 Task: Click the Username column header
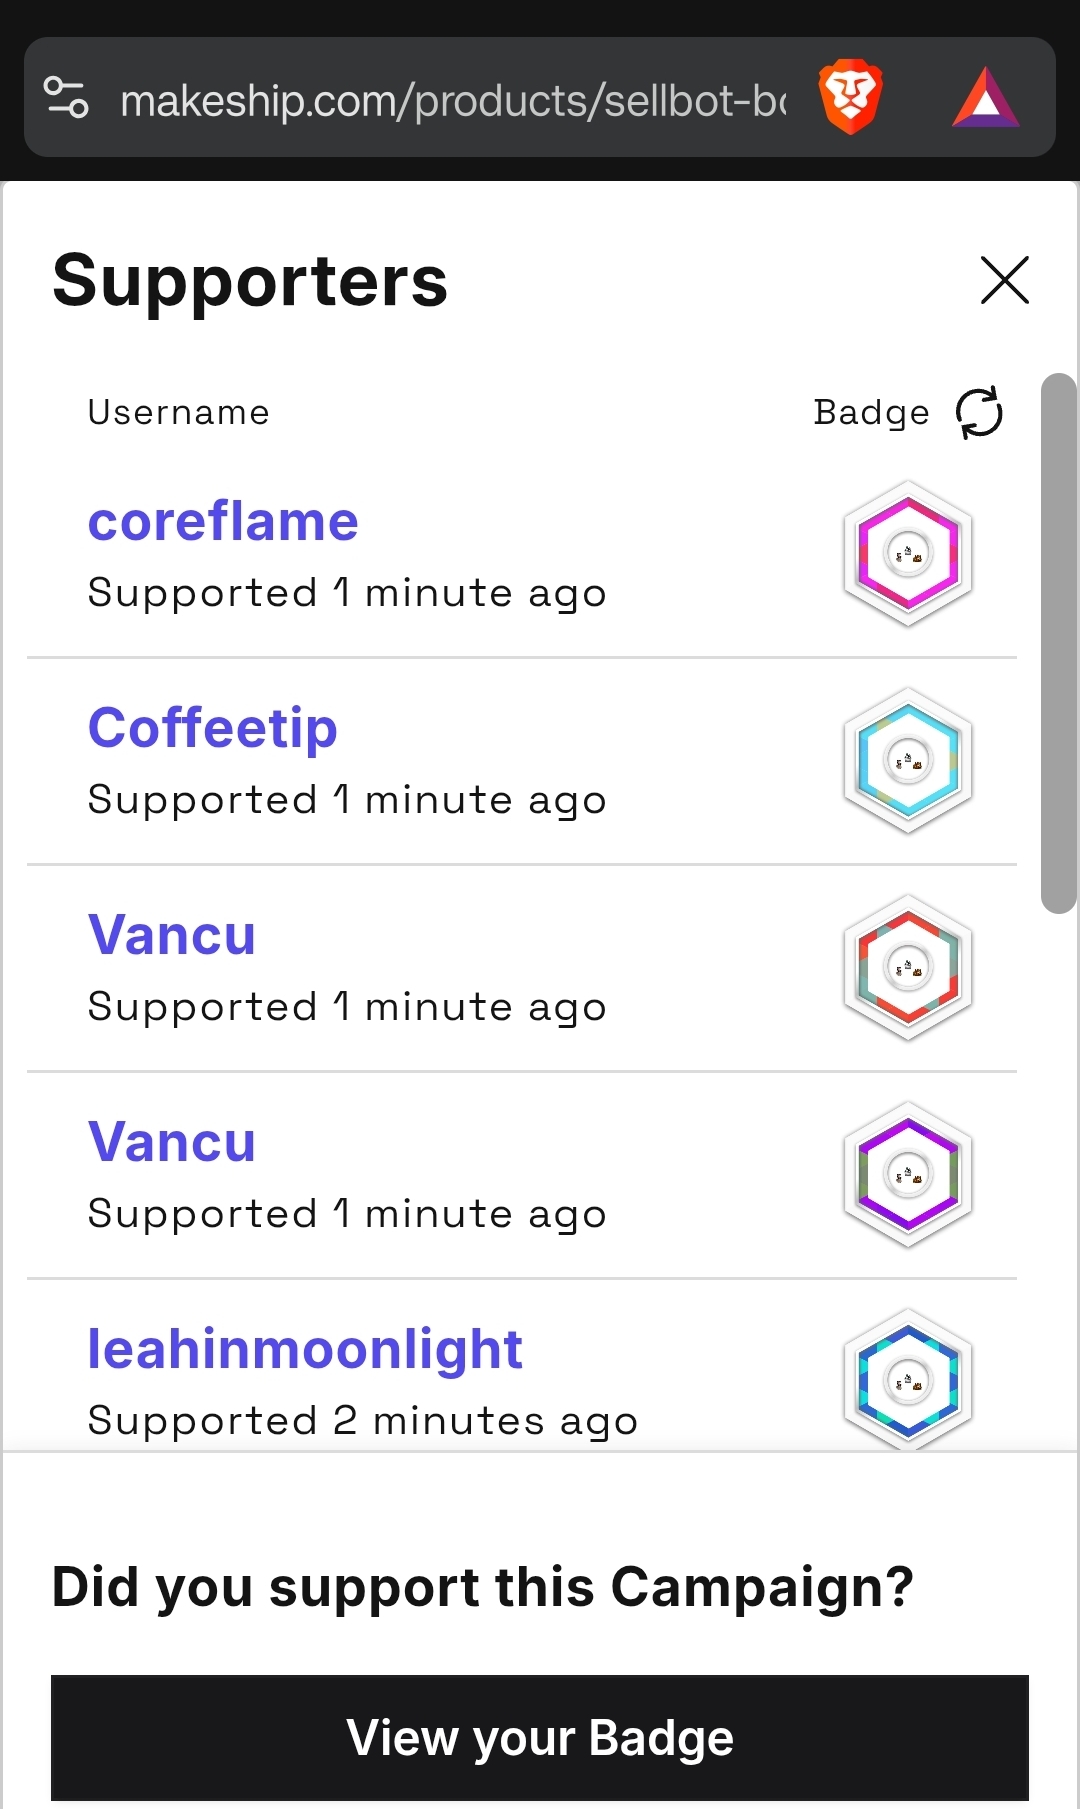178,412
